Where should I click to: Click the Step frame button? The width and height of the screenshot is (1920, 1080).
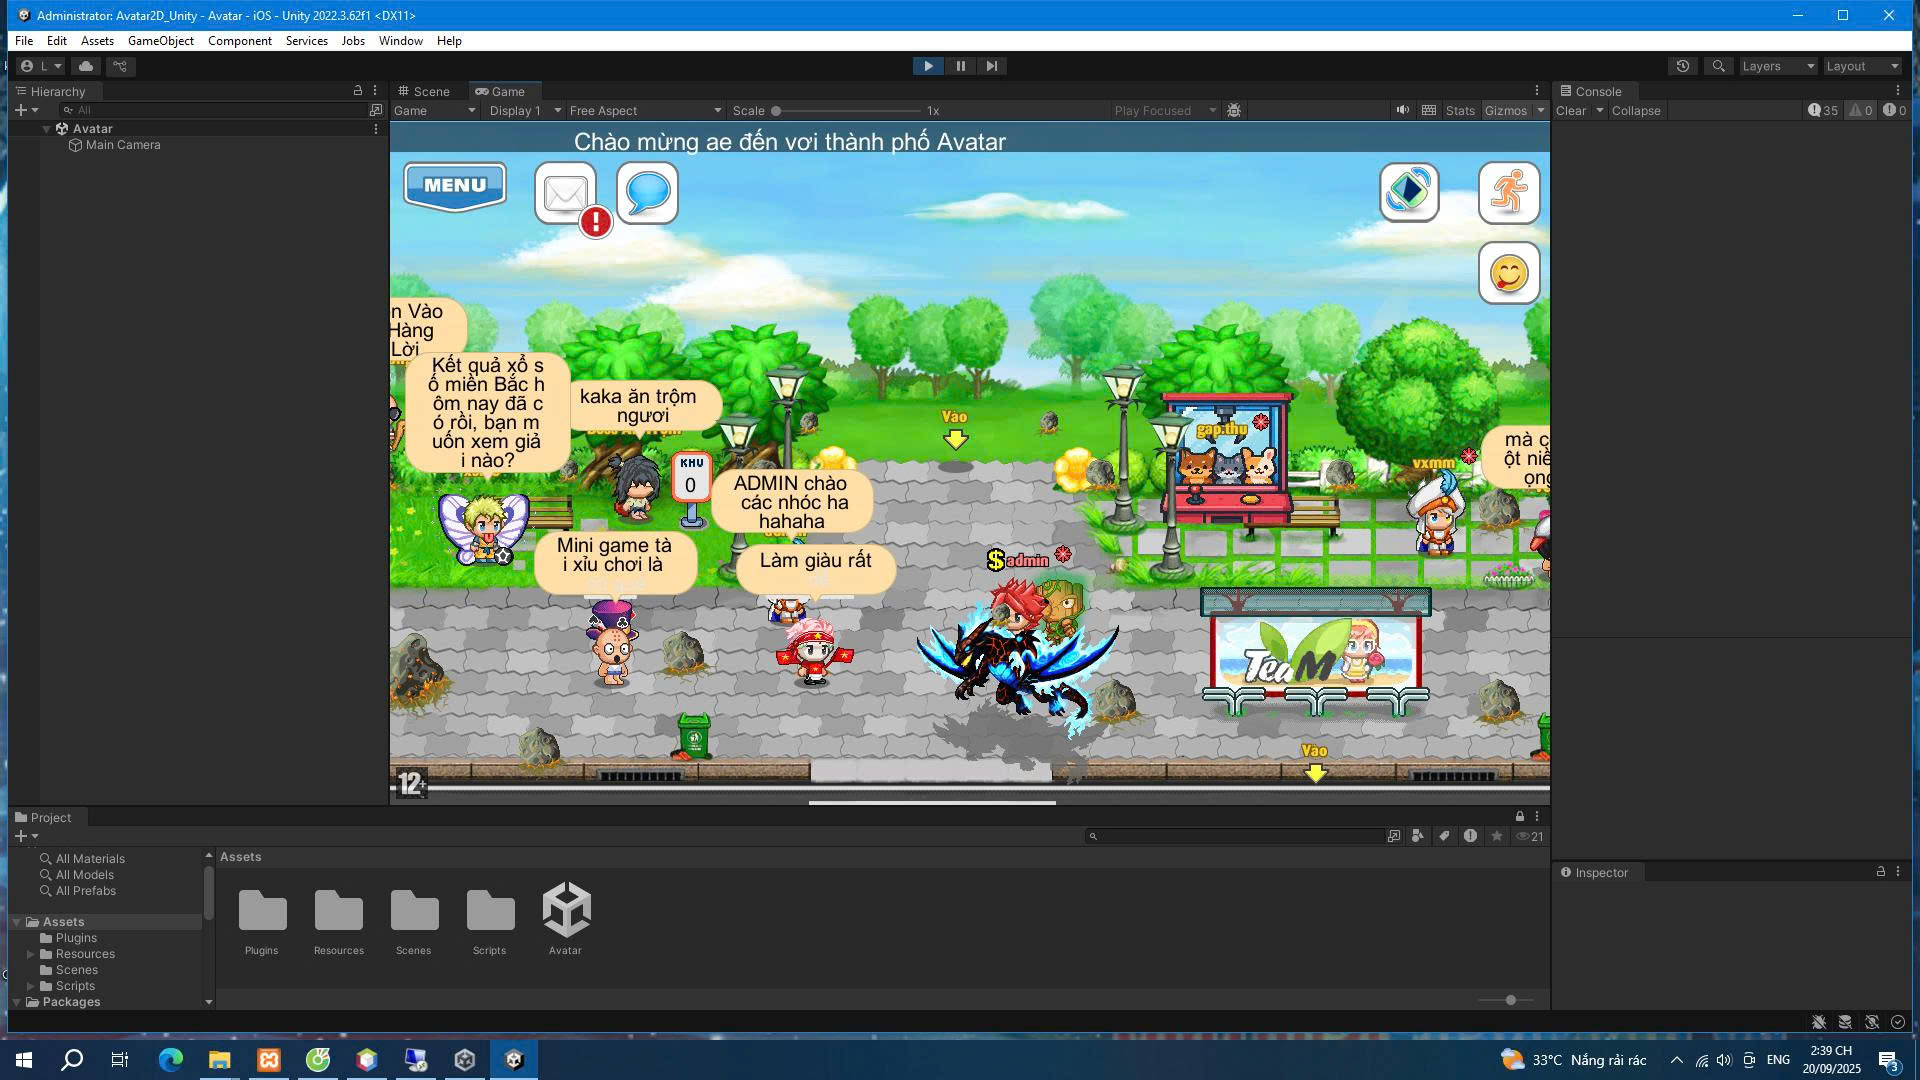point(991,66)
